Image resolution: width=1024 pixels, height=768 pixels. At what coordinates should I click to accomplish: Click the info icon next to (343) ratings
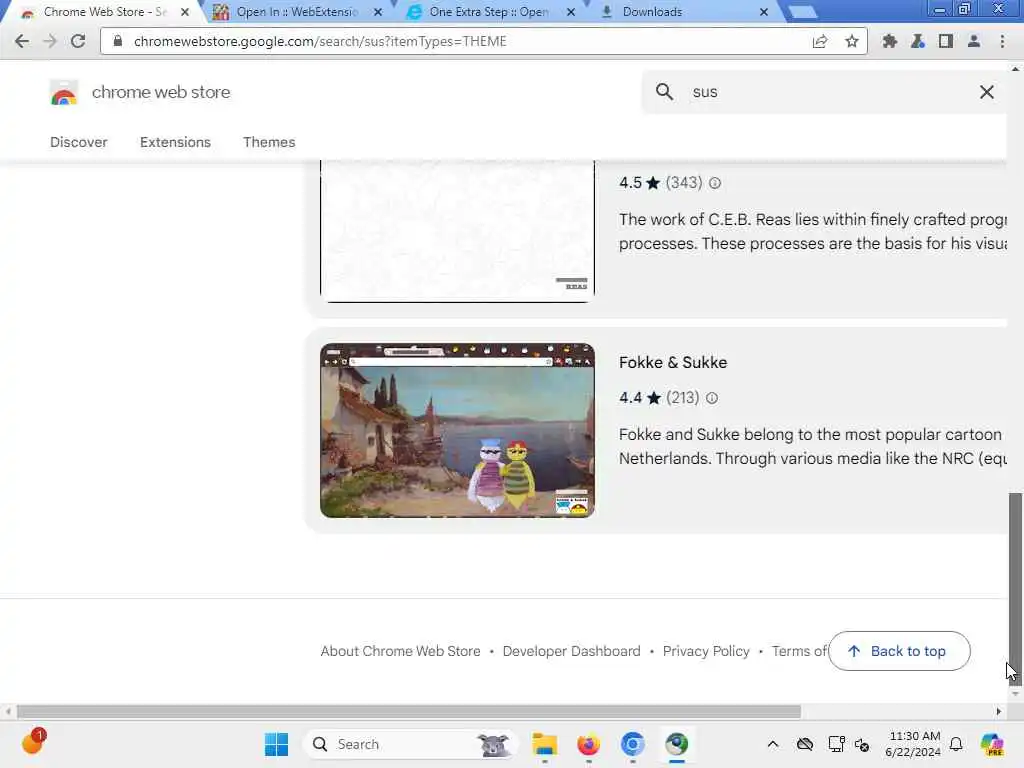click(x=715, y=183)
